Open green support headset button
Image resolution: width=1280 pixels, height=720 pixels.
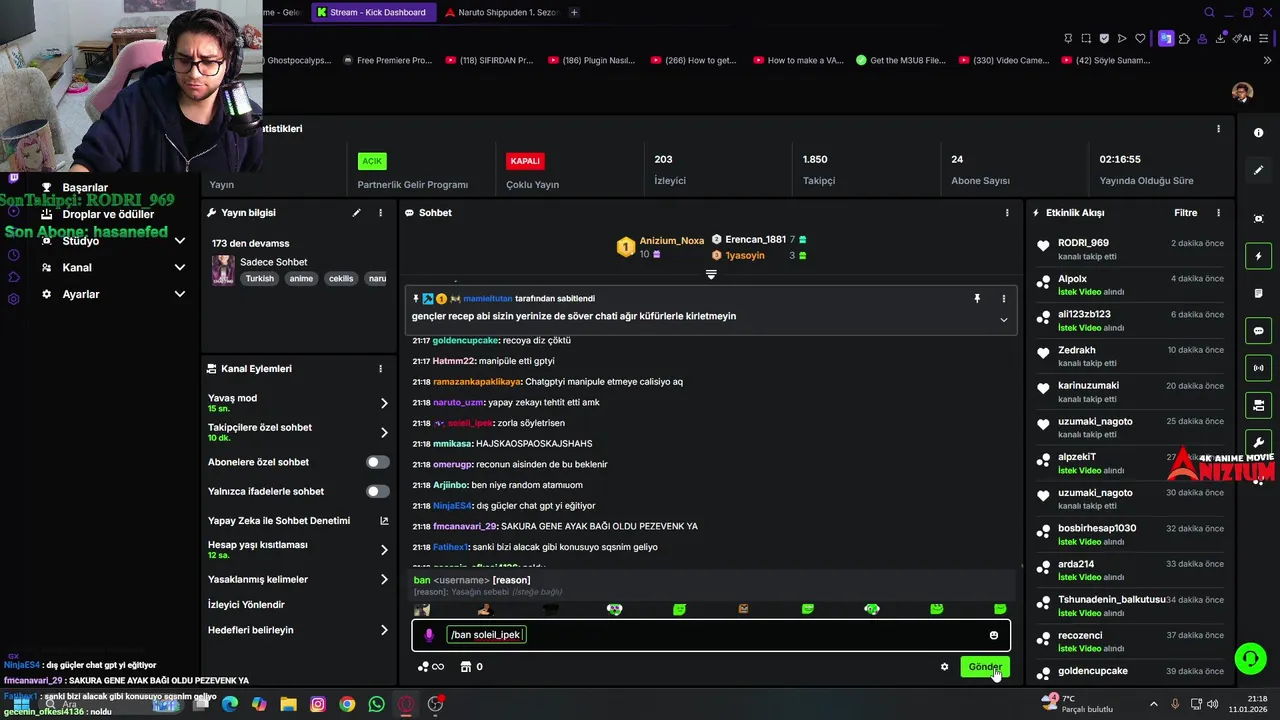pyautogui.click(x=1250, y=658)
